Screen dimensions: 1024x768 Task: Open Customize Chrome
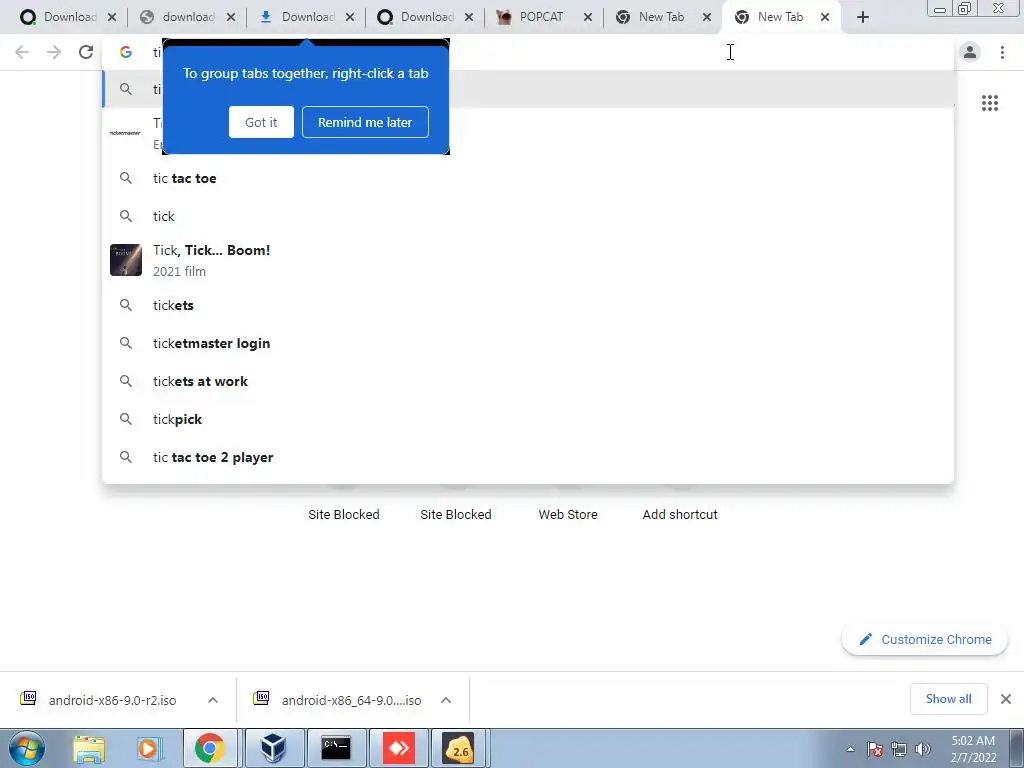click(x=925, y=639)
